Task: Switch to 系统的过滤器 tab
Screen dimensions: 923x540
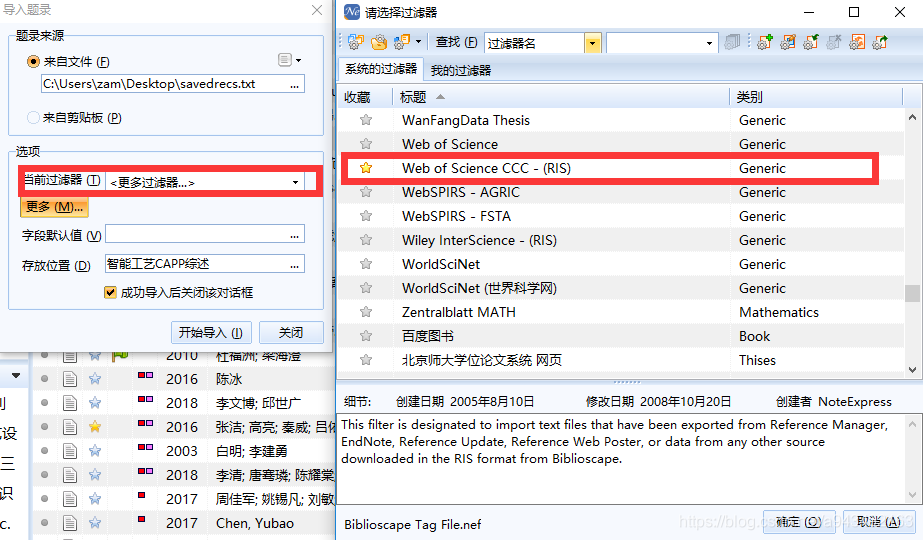Action: point(381,69)
